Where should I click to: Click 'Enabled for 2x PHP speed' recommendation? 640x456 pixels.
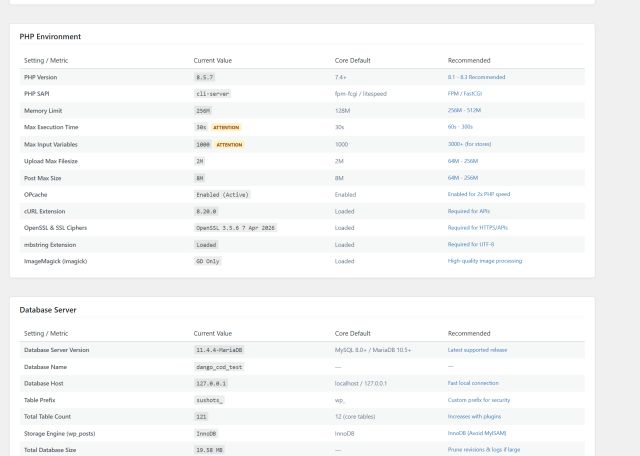(479, 194)
